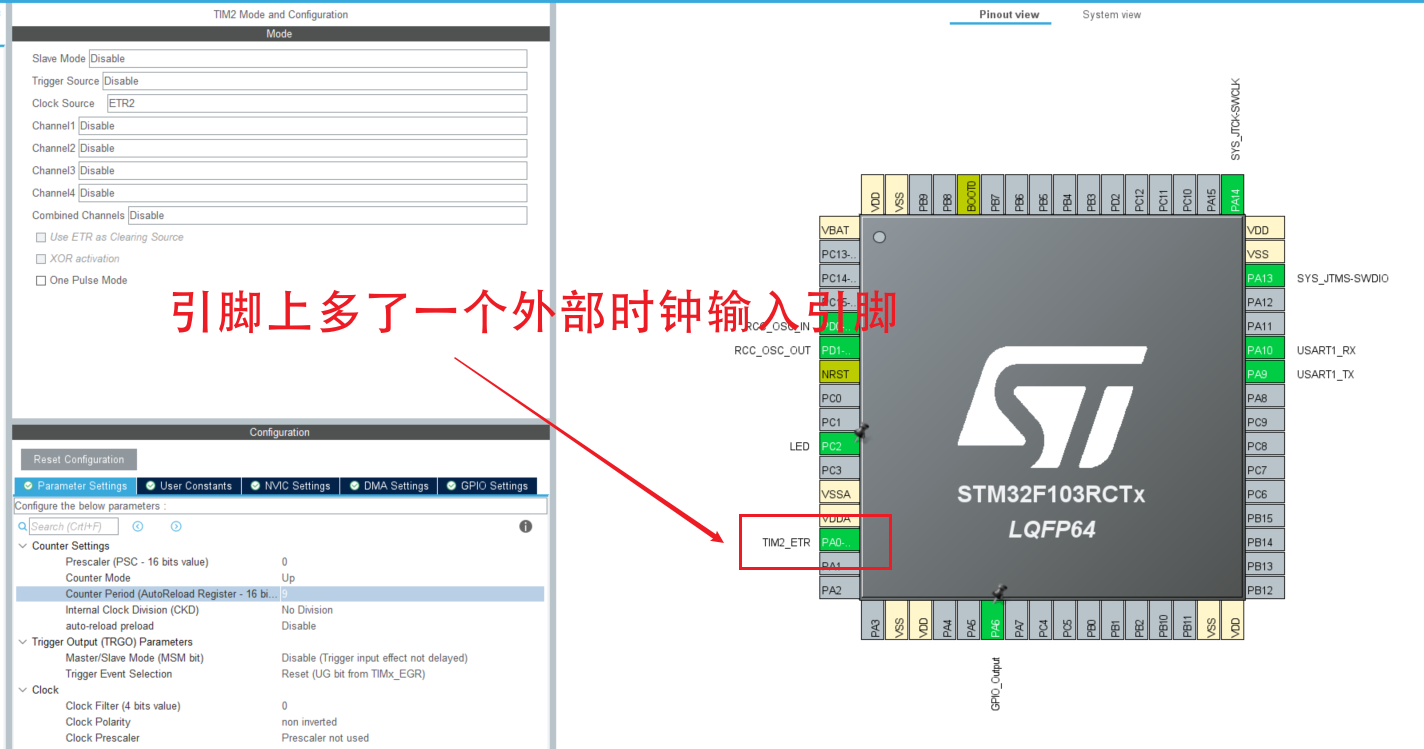Screen dimensions: 1424x749
Task: Click the PC3 pin on chip
Action: 839,470
